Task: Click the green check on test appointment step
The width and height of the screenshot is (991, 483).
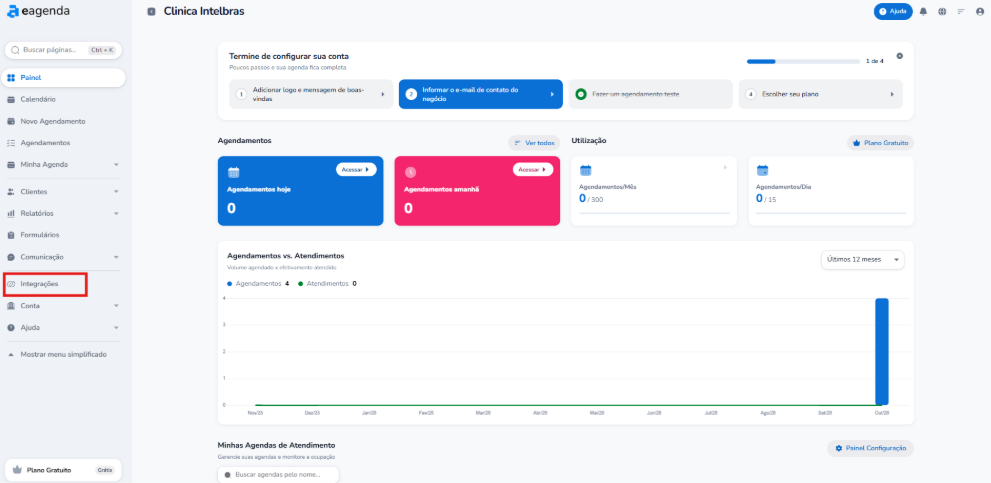Action: click(x=581, y=94)
